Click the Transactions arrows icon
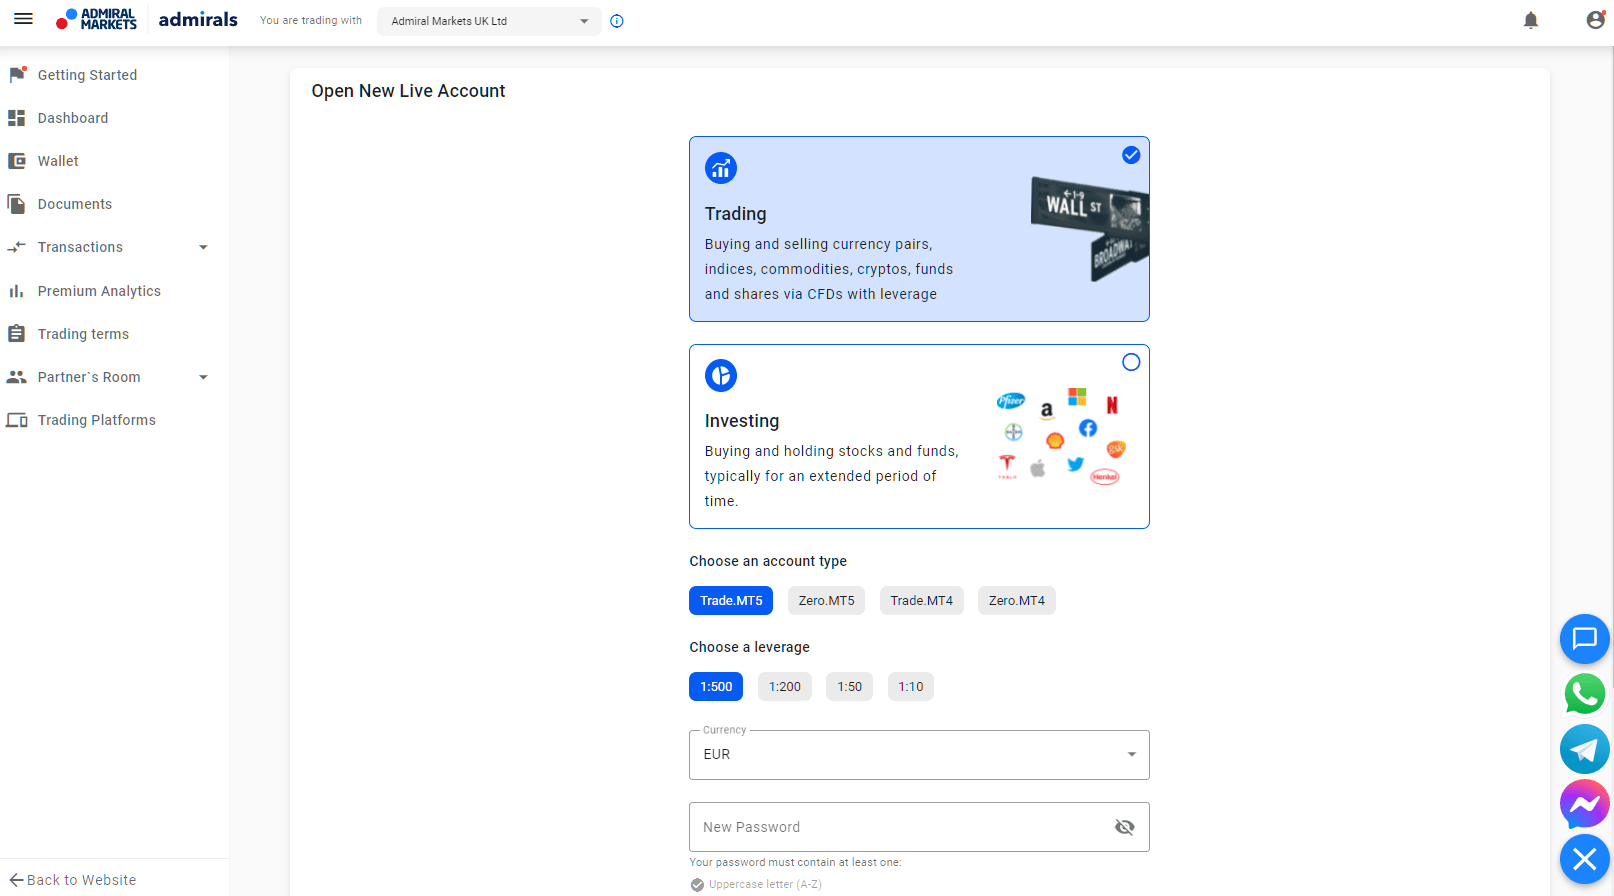Image resolution: width=1614 pixels, height=896 pixels. (x=17, y=247)
